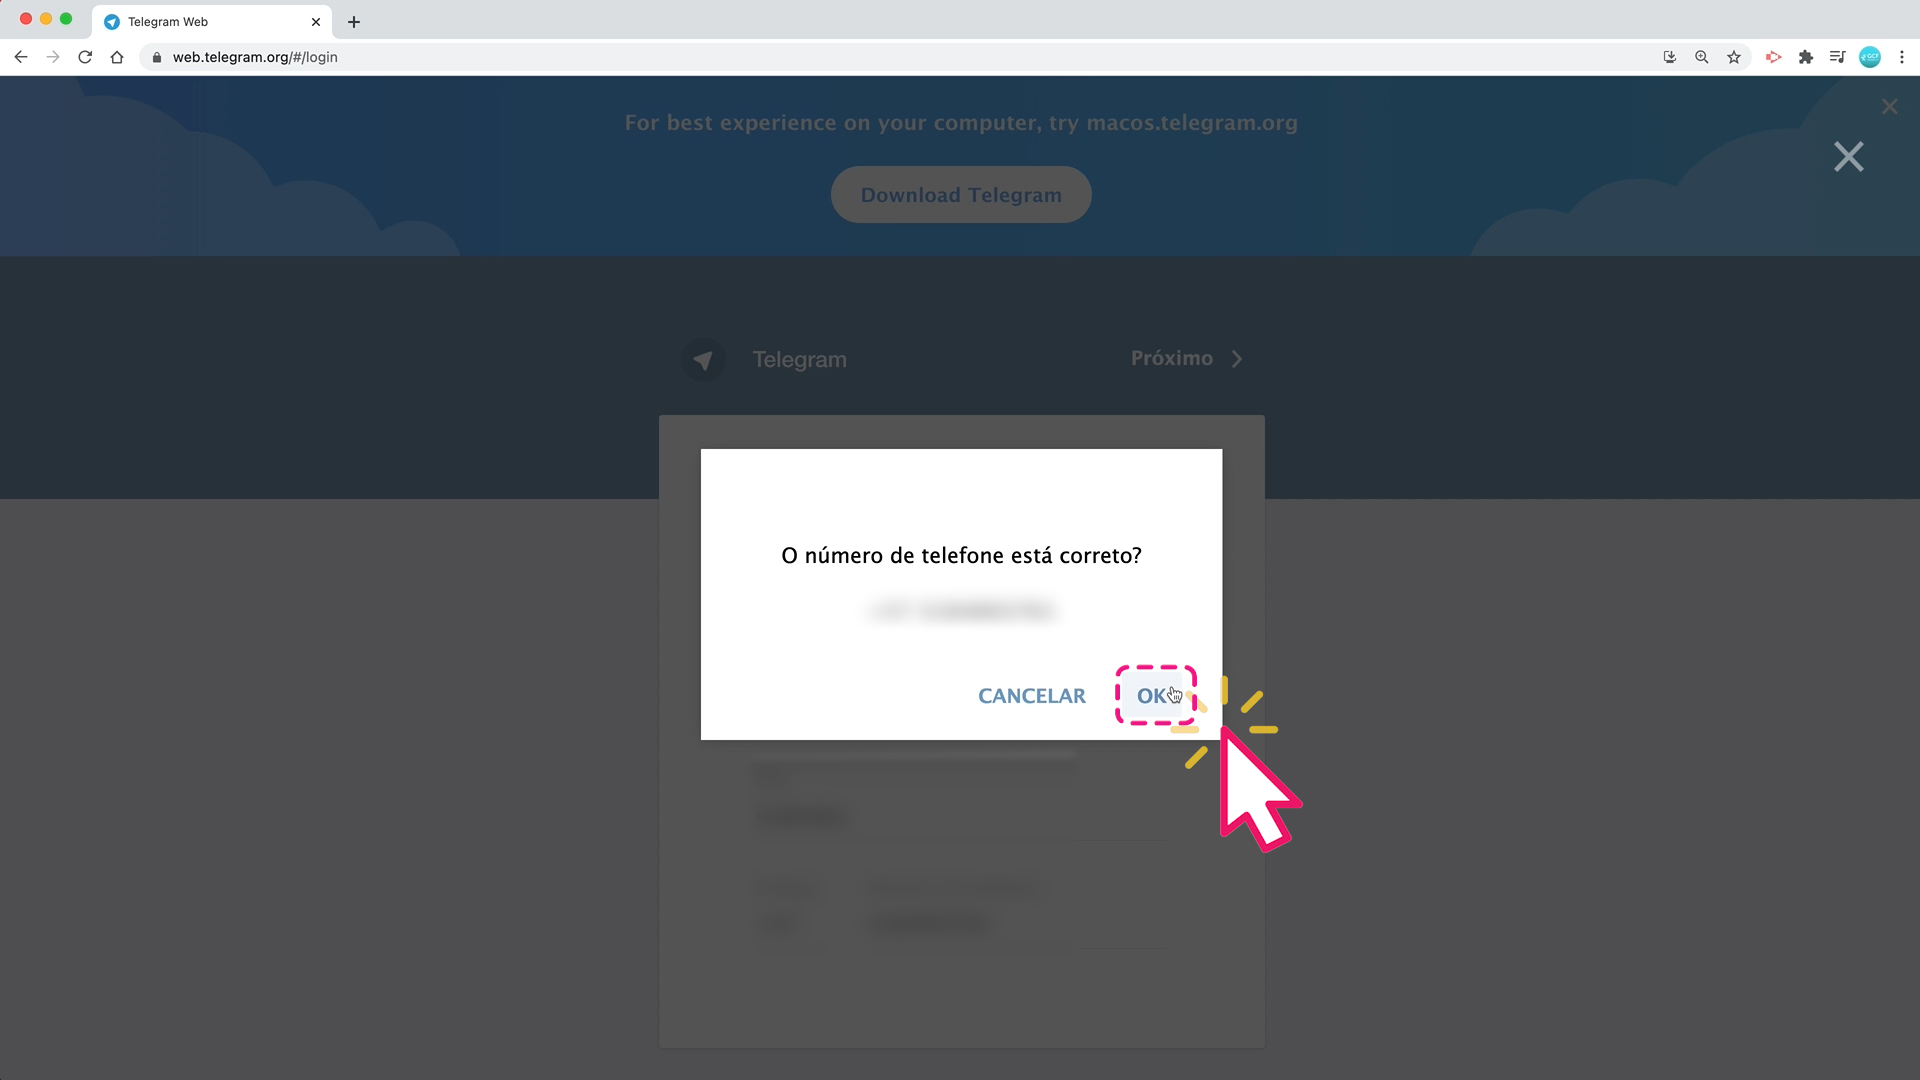This screenshot has height=1080, width=1920.
Task: Click the browser search icon
Action: point(1702,57)
